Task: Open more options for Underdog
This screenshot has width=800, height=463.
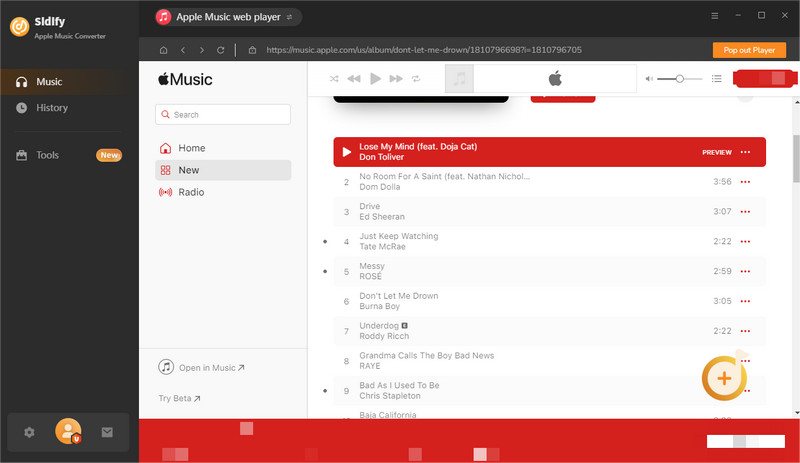Action: tap(745, 331)
